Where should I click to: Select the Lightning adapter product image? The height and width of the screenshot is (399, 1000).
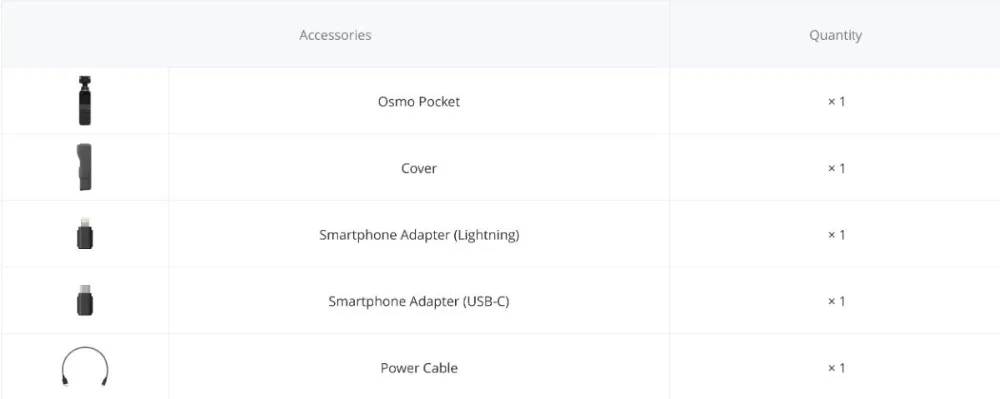coord(85,233)
